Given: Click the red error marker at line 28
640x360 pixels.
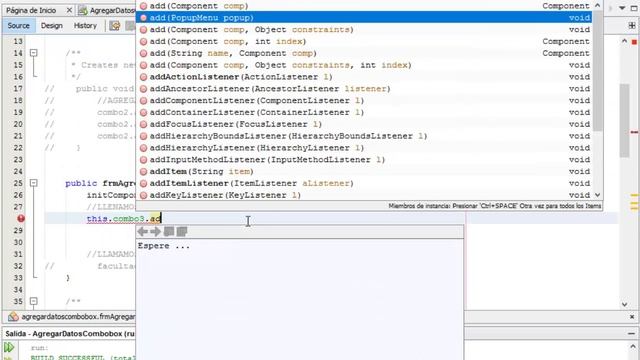Looking at the screenshot, I should (x=21, y=219).
